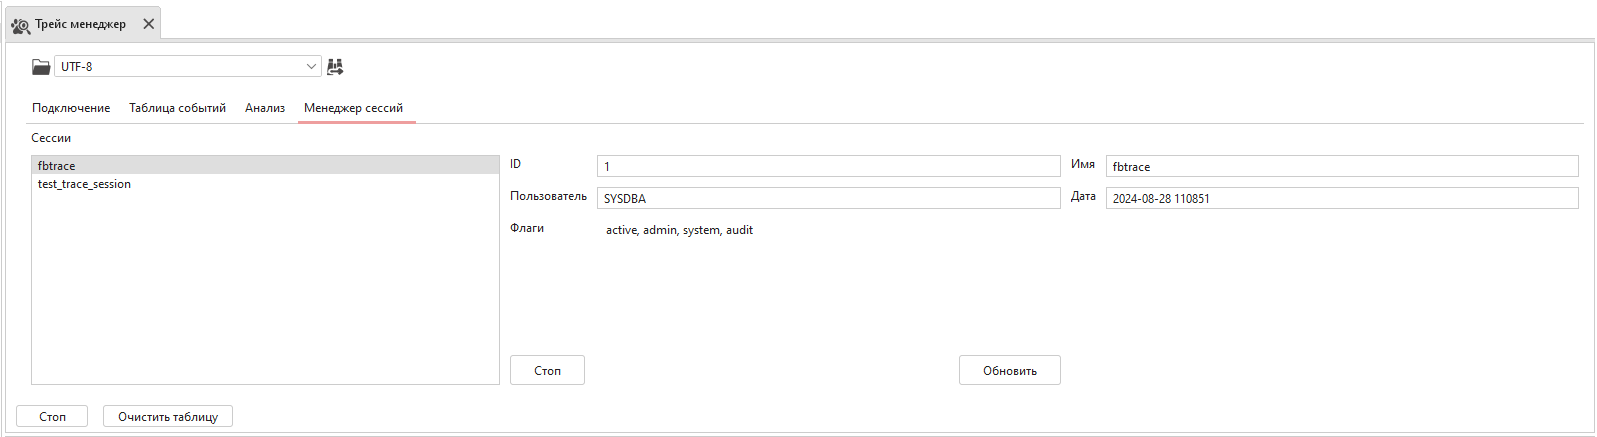Click the ID field containing 1
The image size is (1597, 437).
pos(828,167)
